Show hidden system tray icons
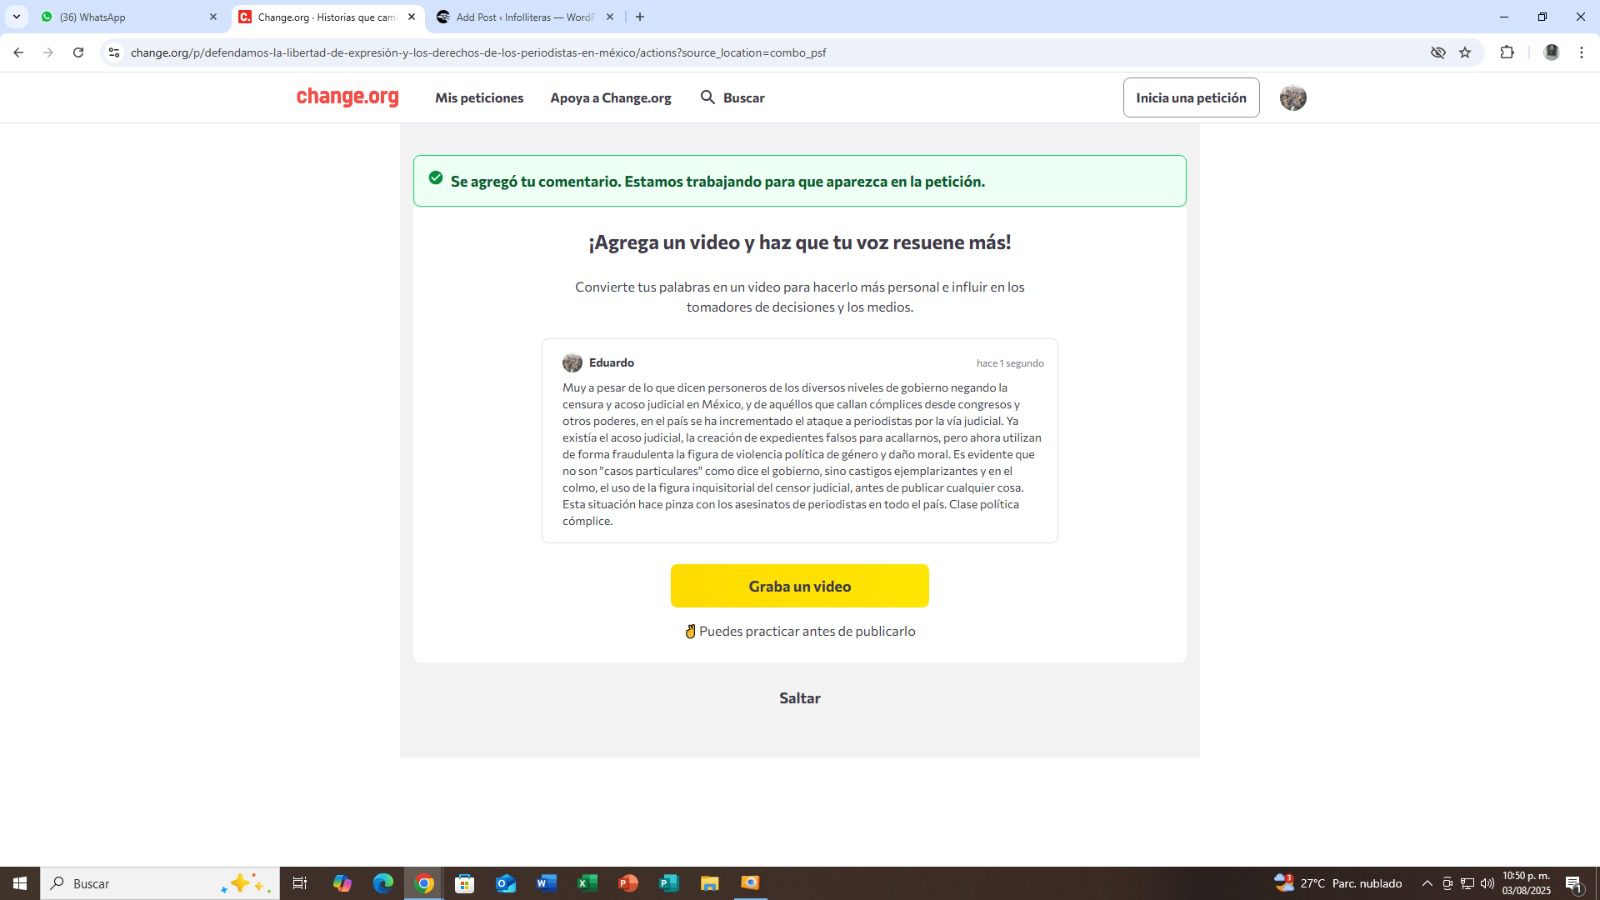This screenshot has width=1600, height=900. point(1427,883)
